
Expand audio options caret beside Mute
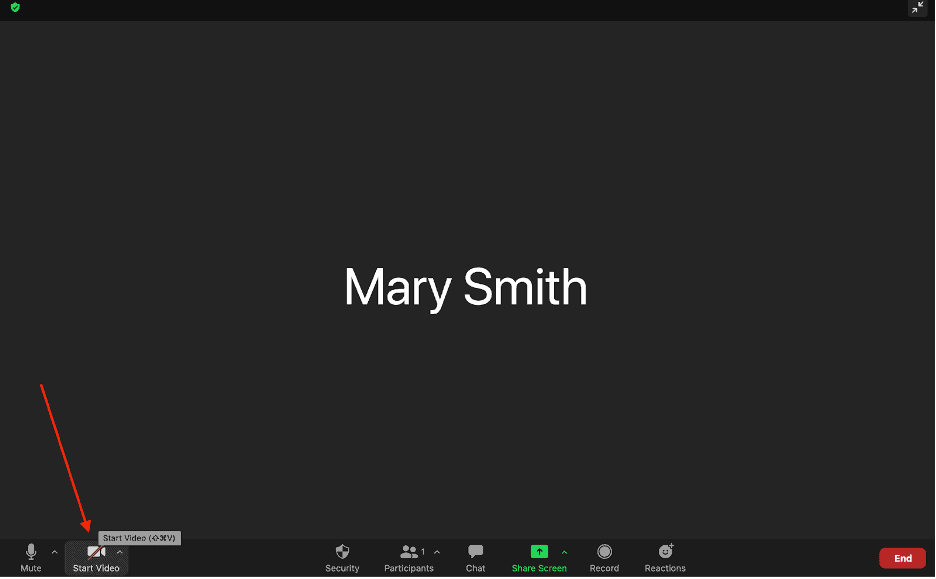(x=54, y=552)
